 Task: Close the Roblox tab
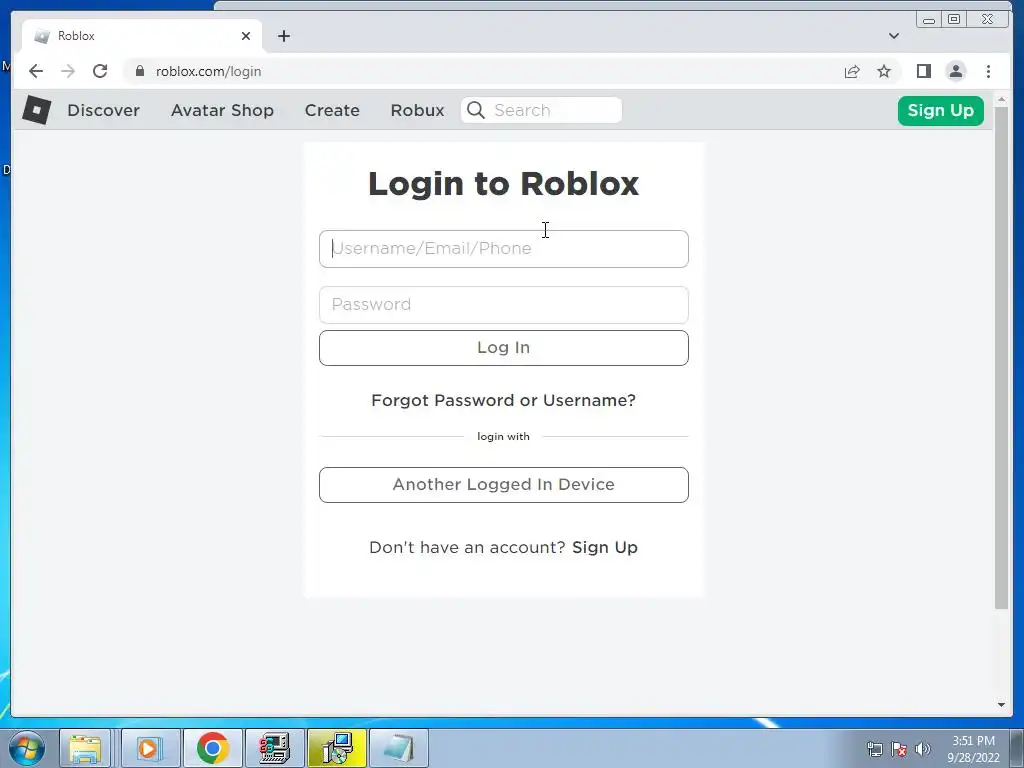[246, 36]
